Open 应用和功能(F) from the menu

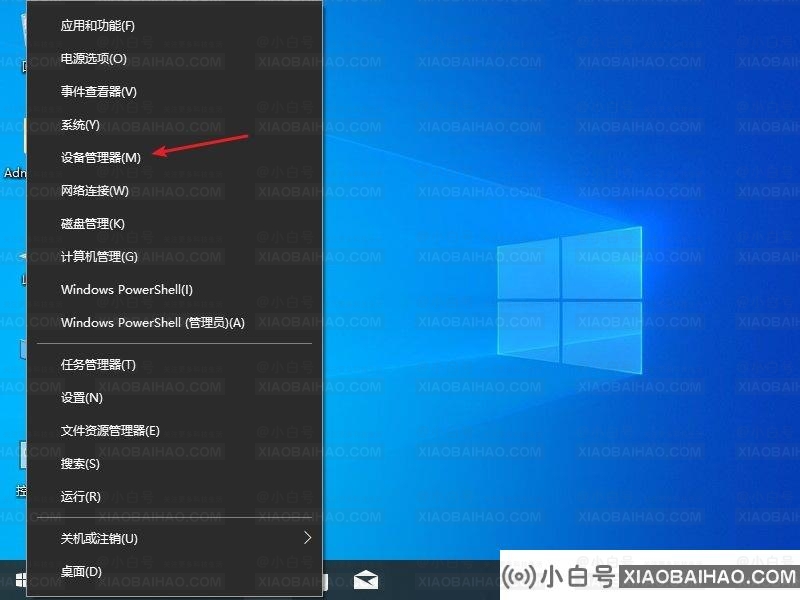pos(174,26)
